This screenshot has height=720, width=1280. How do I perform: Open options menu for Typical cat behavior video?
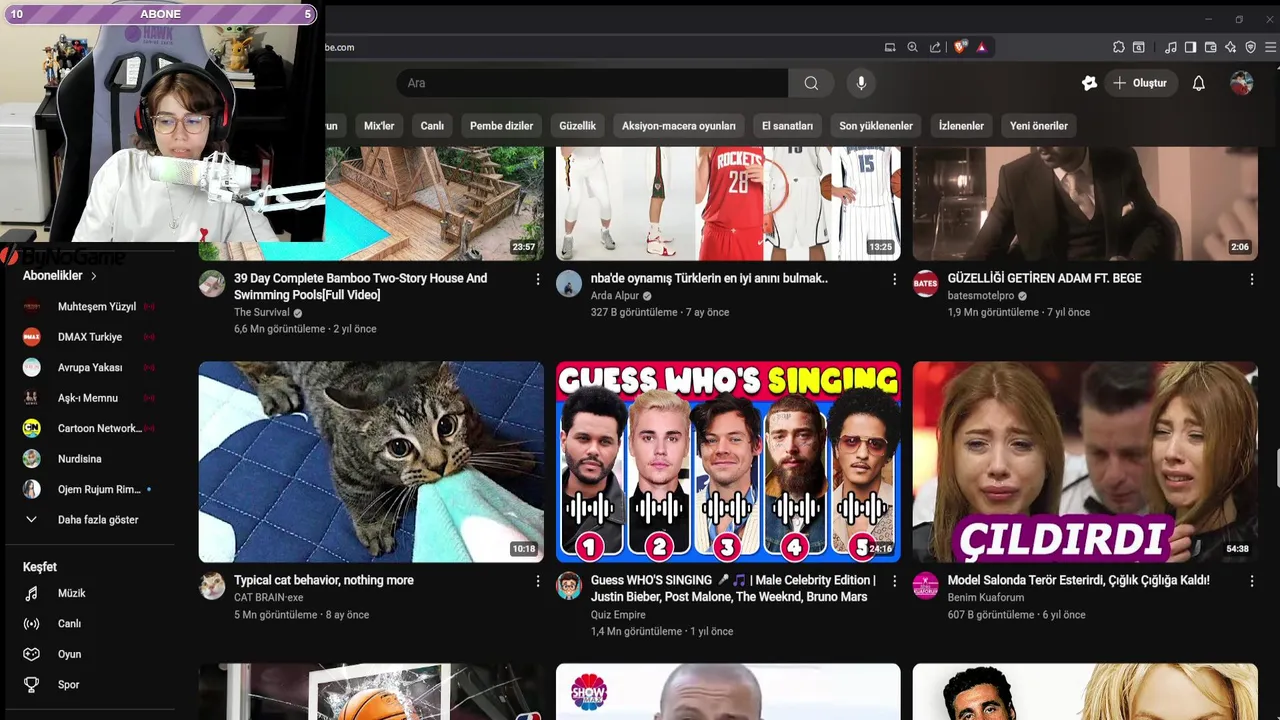tap(538, 581)
